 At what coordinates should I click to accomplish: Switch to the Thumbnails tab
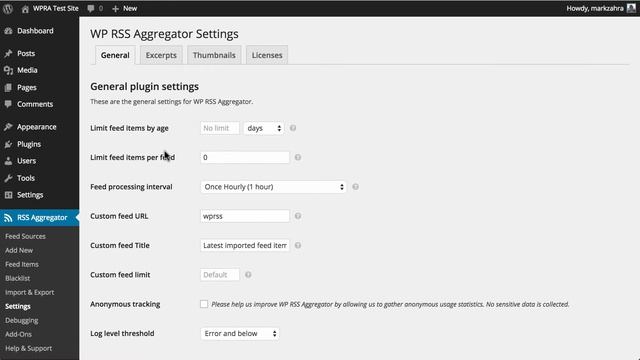214,55
